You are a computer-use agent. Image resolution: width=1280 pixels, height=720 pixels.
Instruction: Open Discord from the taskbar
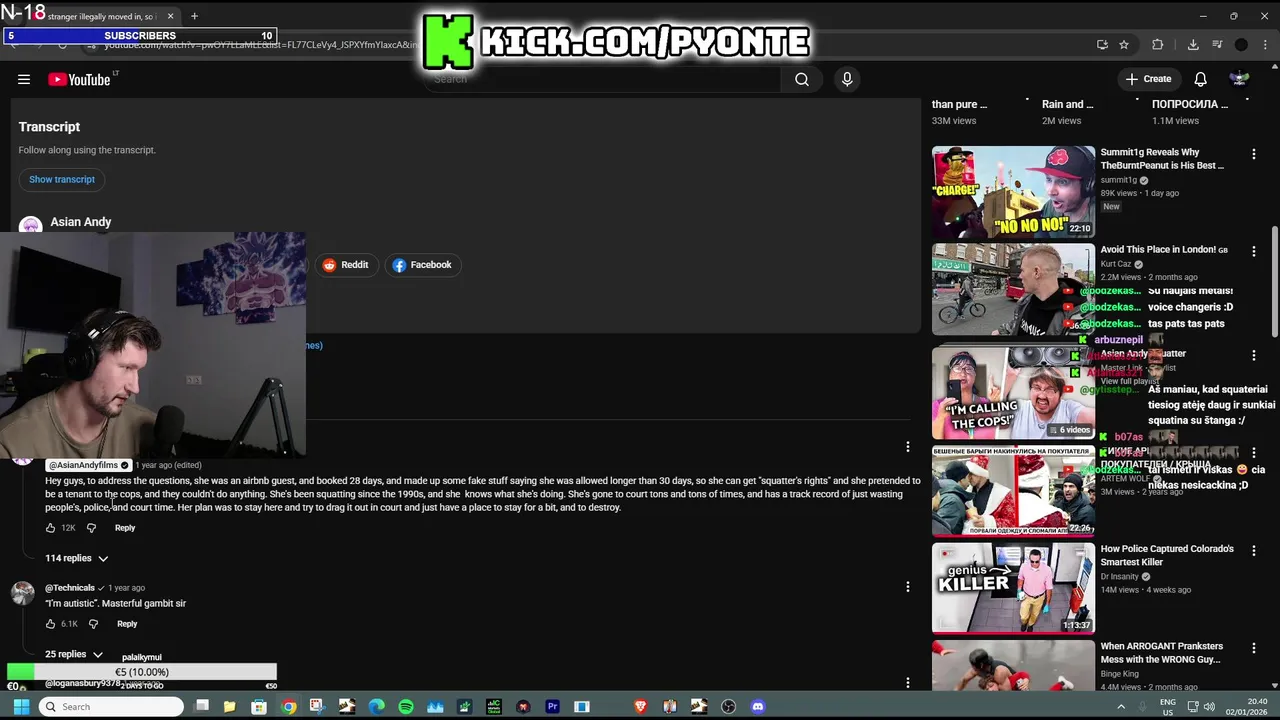[757, 706]
